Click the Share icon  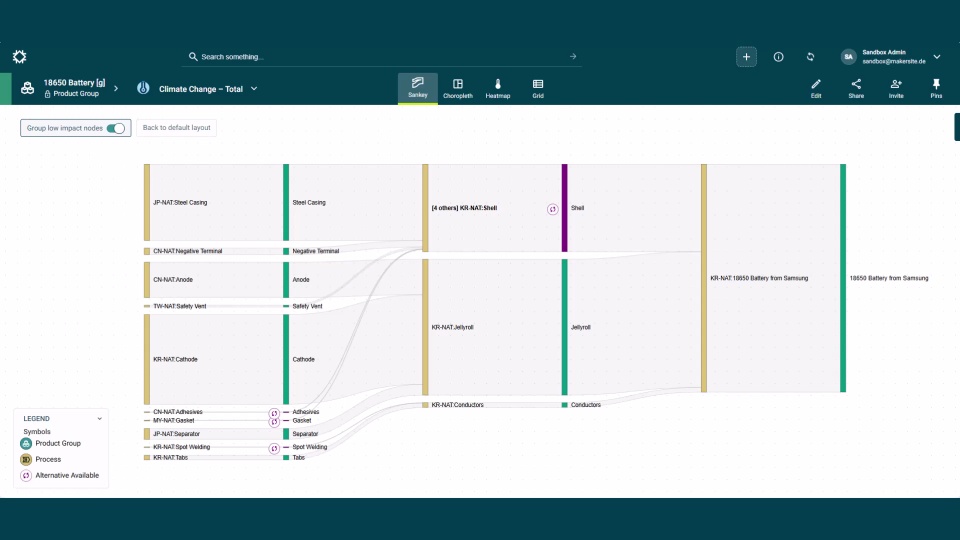856,88
